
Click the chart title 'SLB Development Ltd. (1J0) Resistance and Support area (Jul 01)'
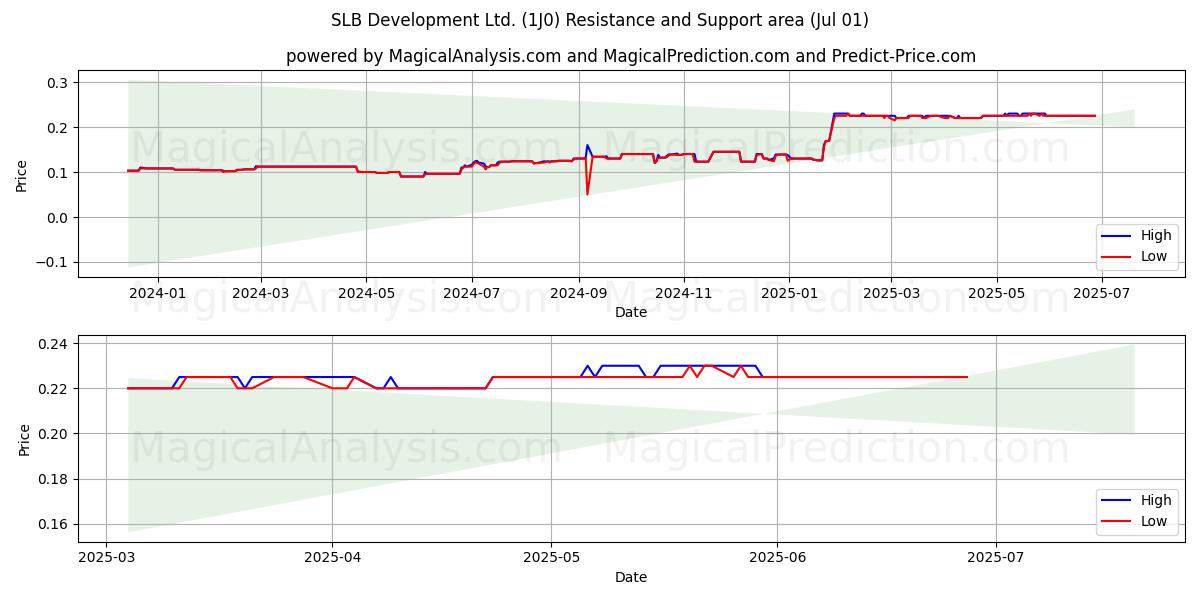[600, 20]
